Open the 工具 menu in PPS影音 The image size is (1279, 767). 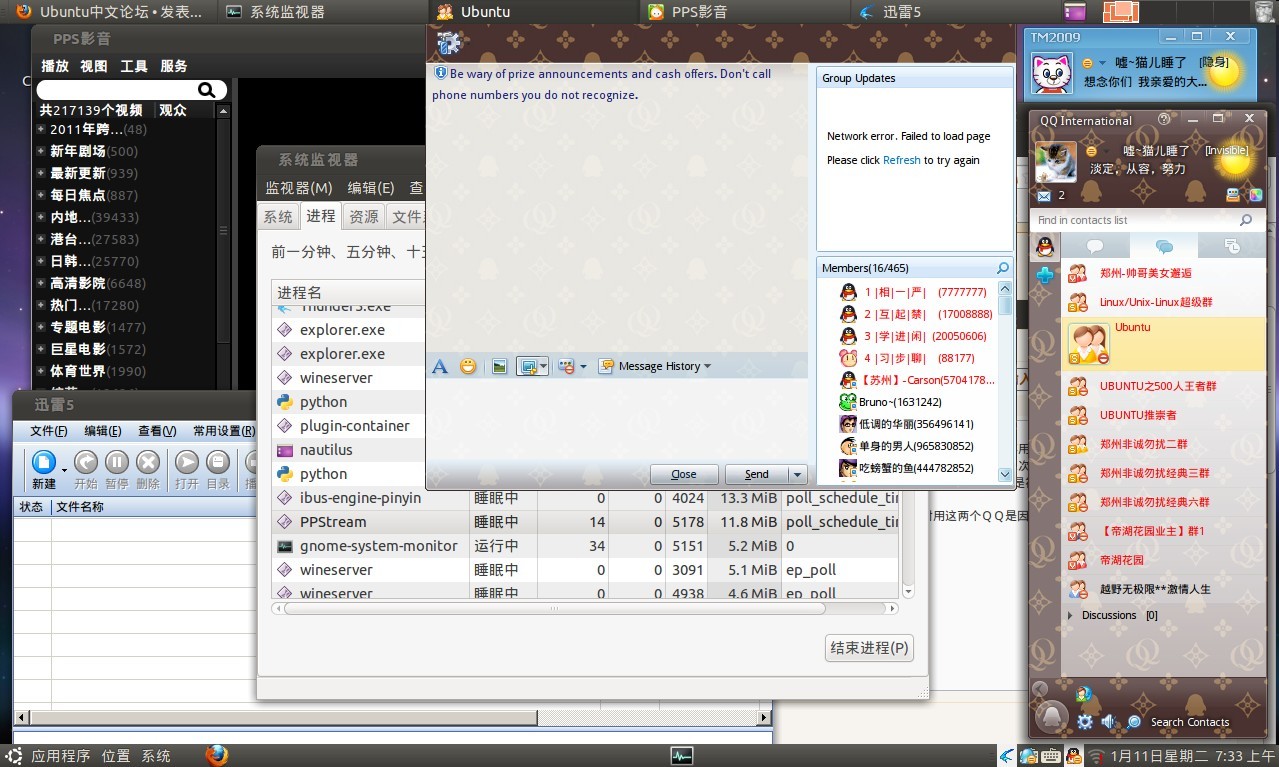point(134,66)
